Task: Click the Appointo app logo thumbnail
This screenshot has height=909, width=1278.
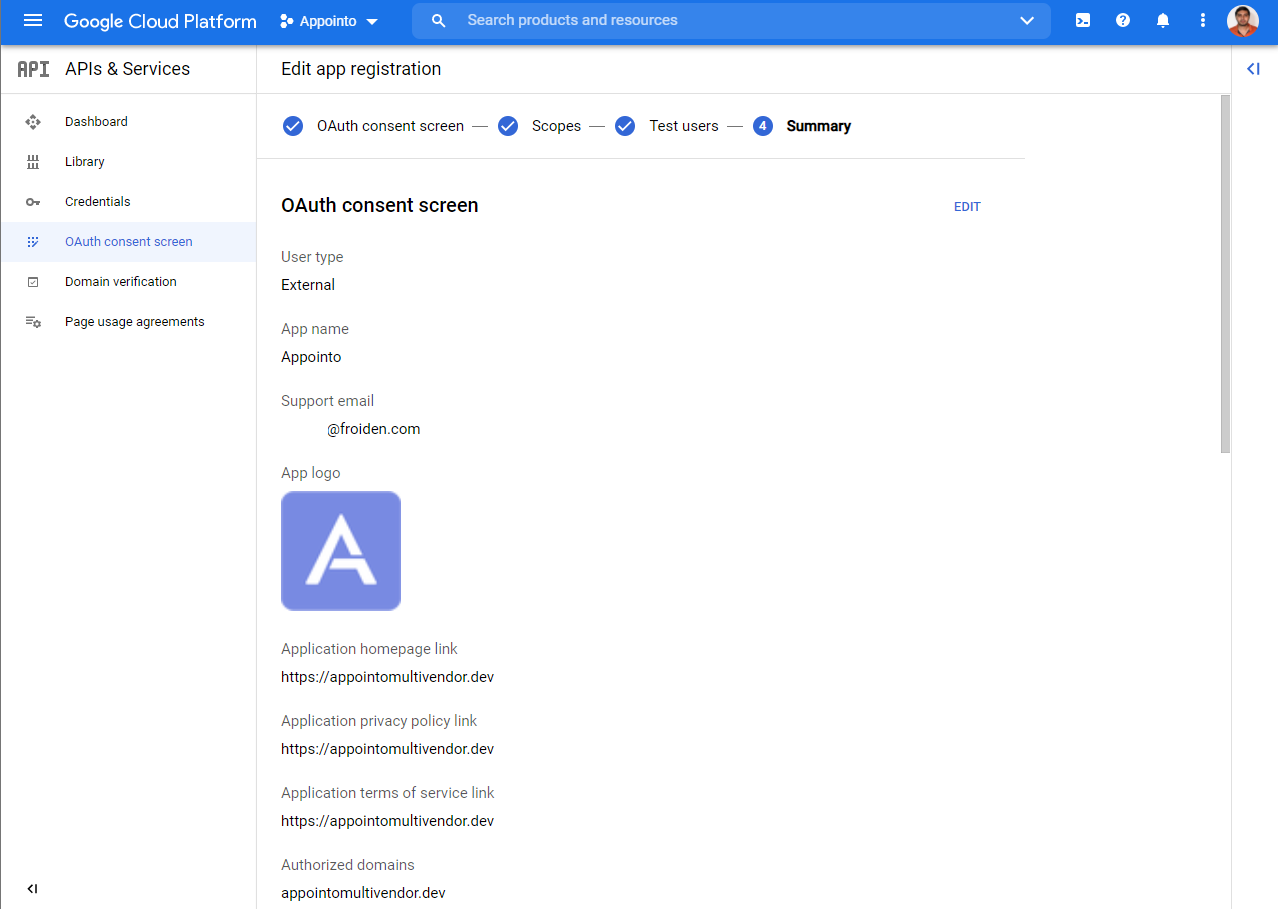Action: [x=341, y=551]
